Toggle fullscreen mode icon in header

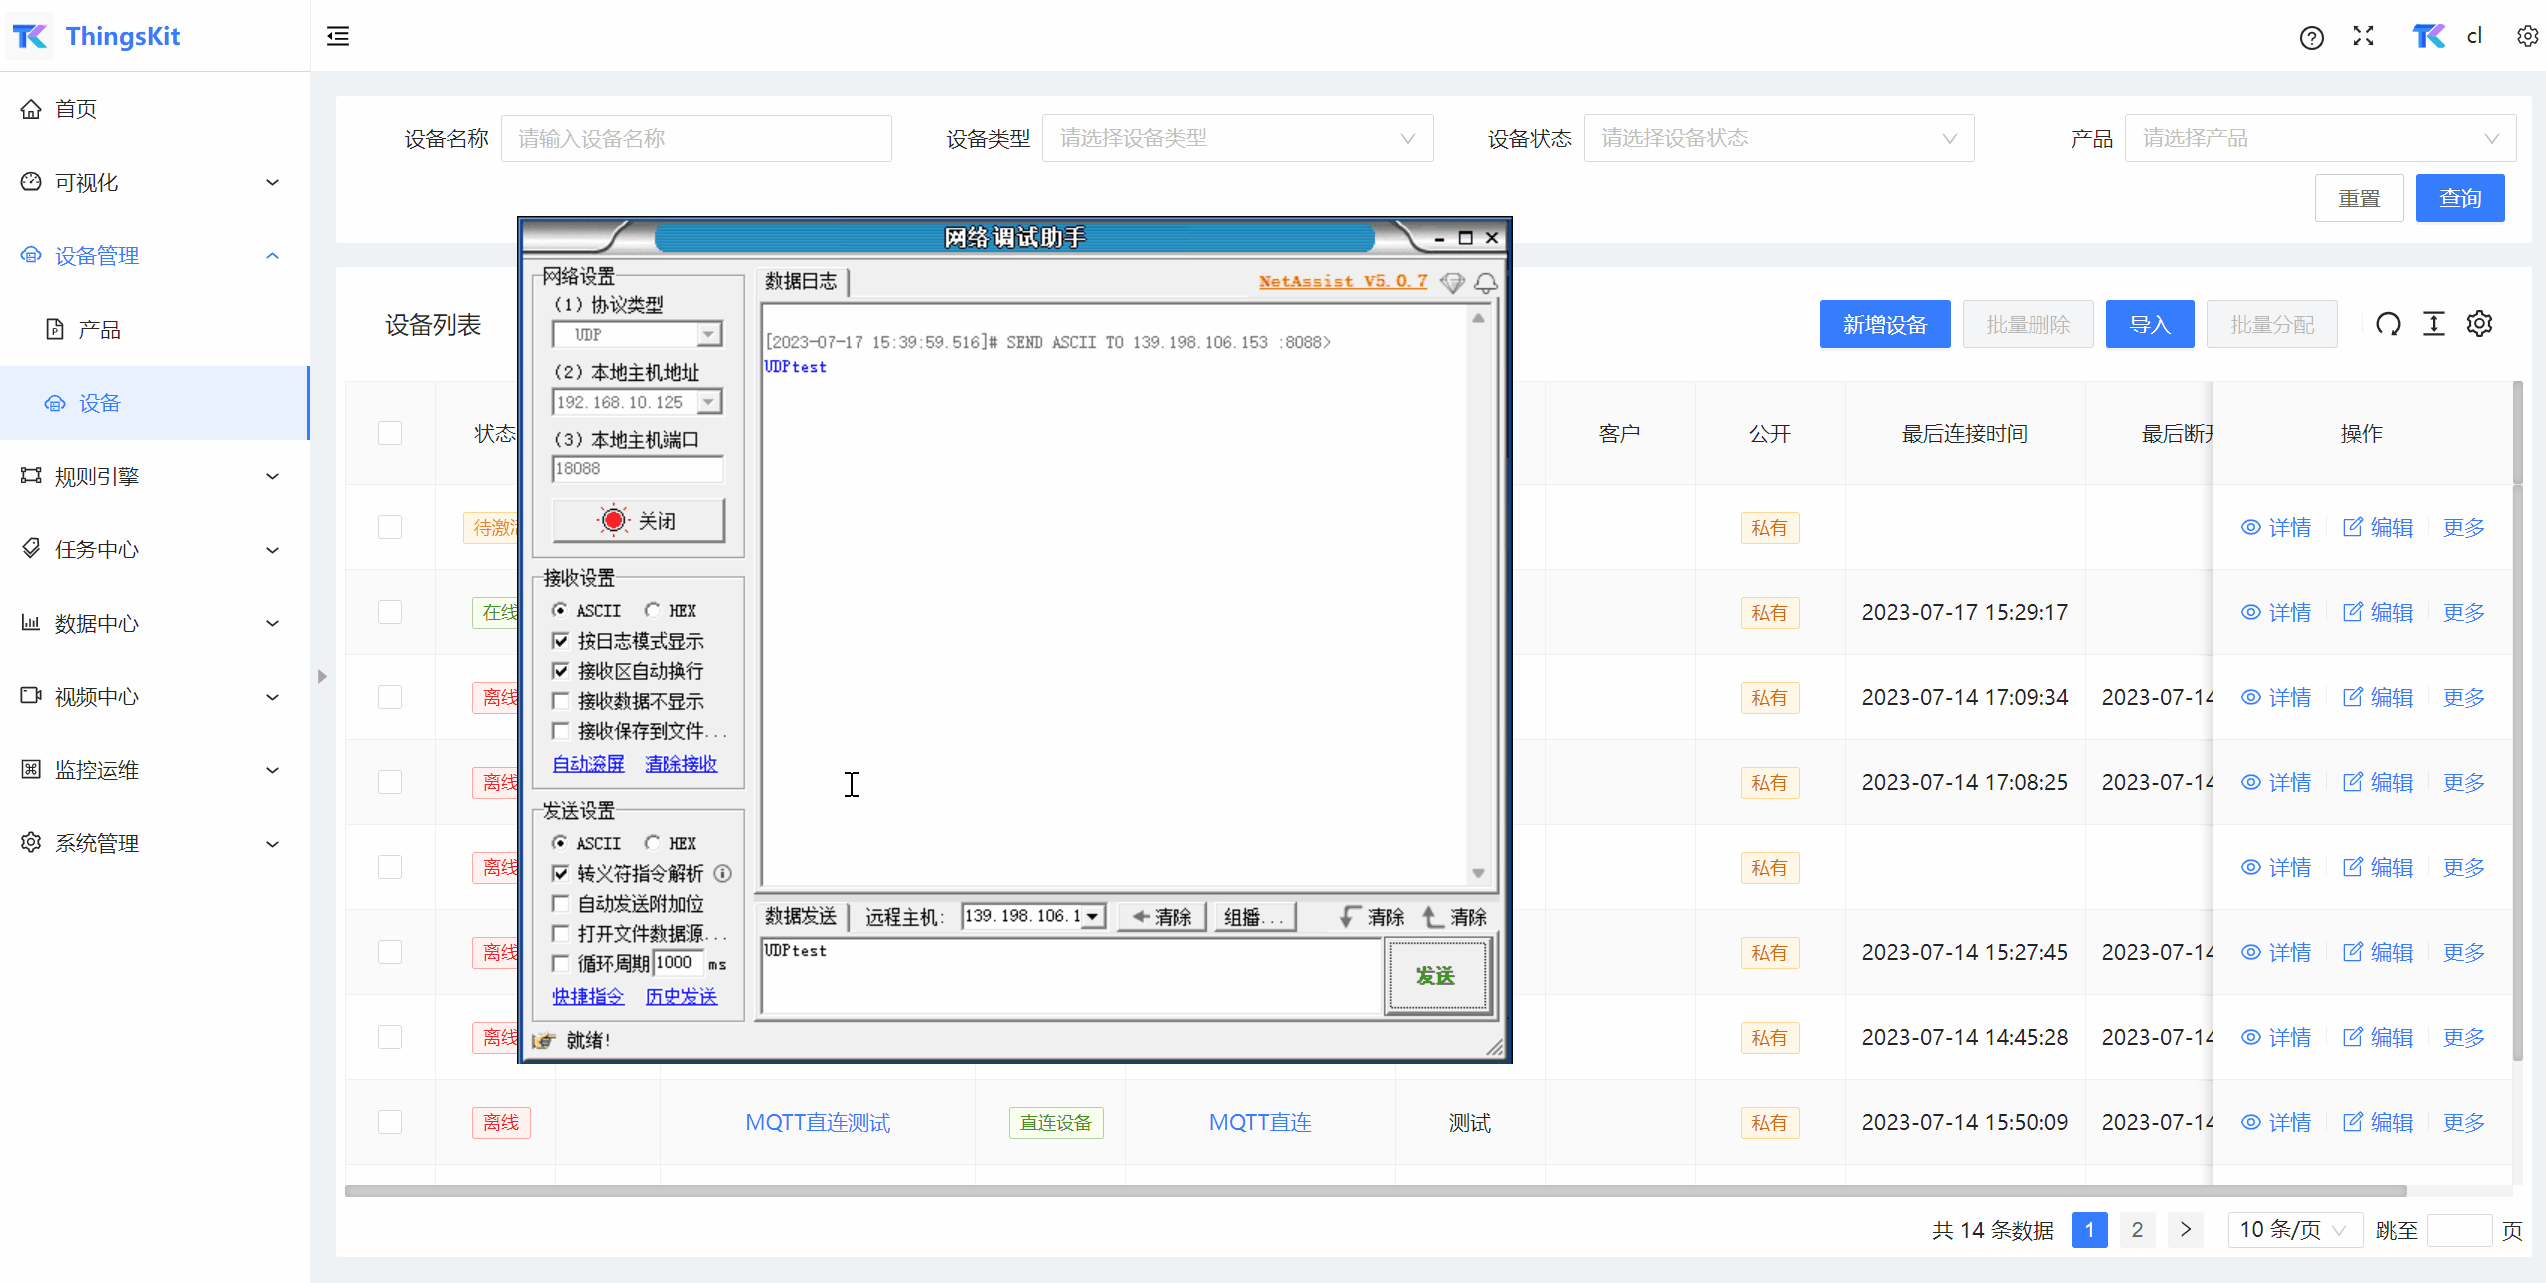[2364, 37]
